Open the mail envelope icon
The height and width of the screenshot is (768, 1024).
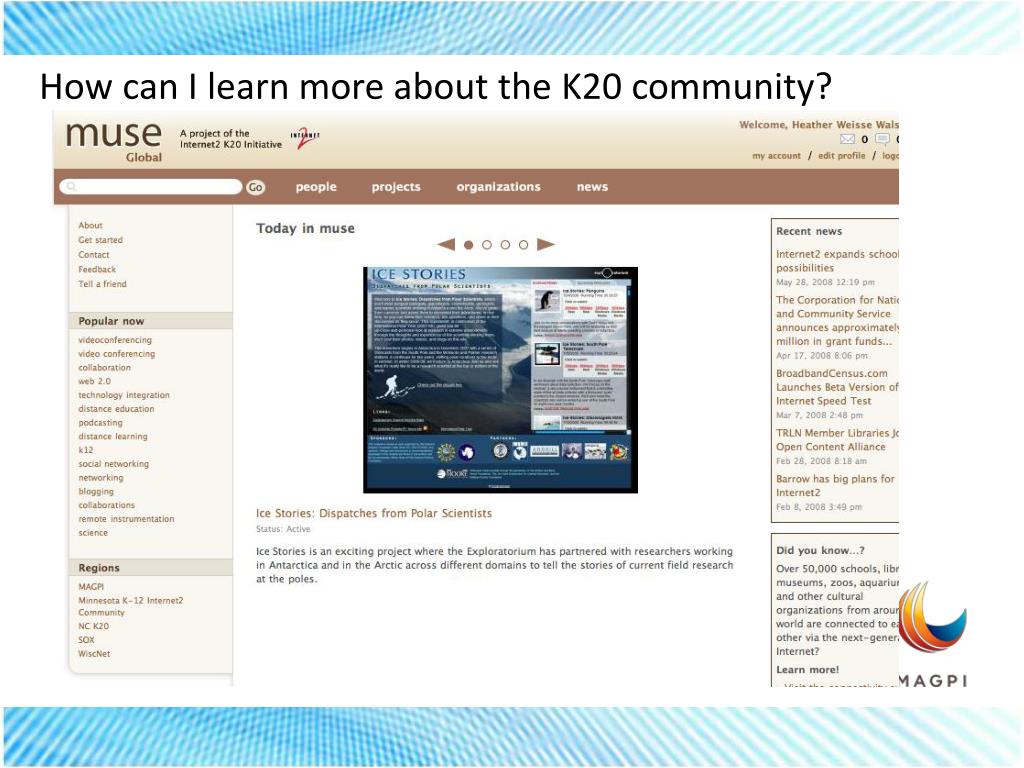pyautogui.click(x=847, y=139)
